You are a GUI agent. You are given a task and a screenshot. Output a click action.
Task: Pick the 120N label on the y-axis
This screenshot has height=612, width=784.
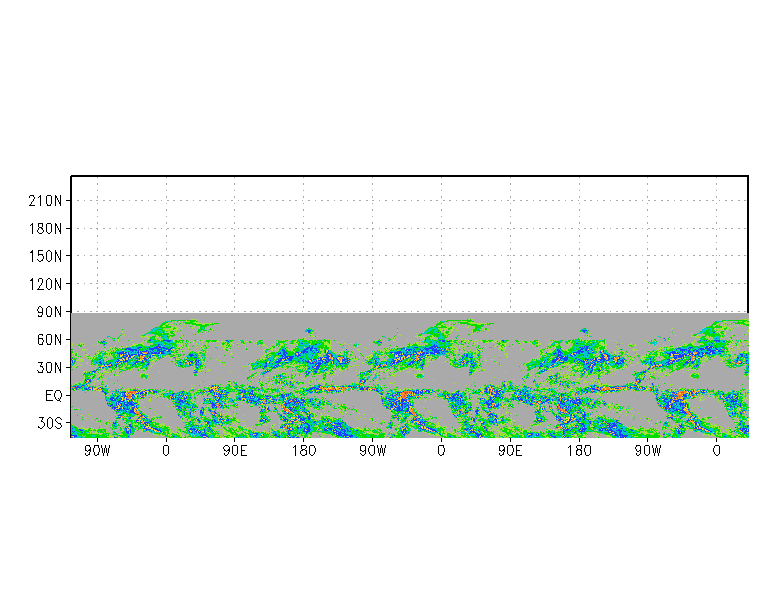46,284
